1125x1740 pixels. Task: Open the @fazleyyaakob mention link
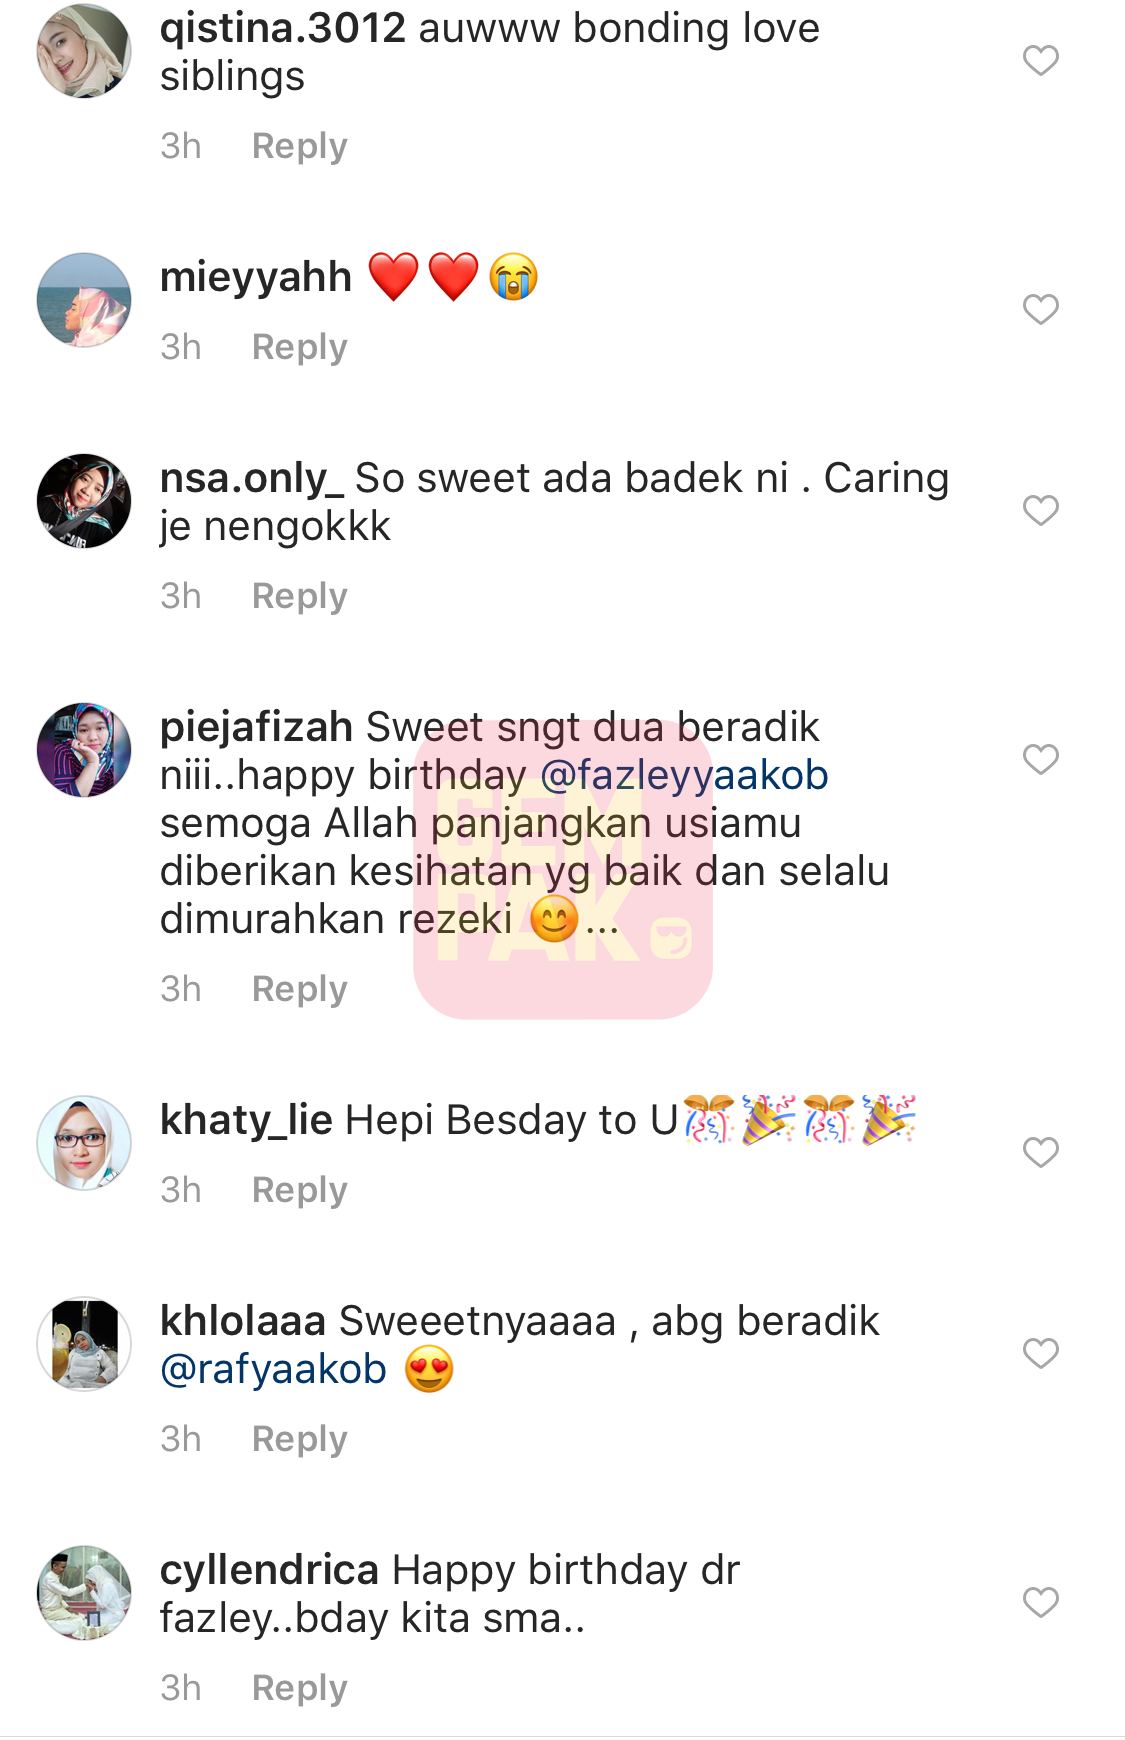click(x=684, y=775)
